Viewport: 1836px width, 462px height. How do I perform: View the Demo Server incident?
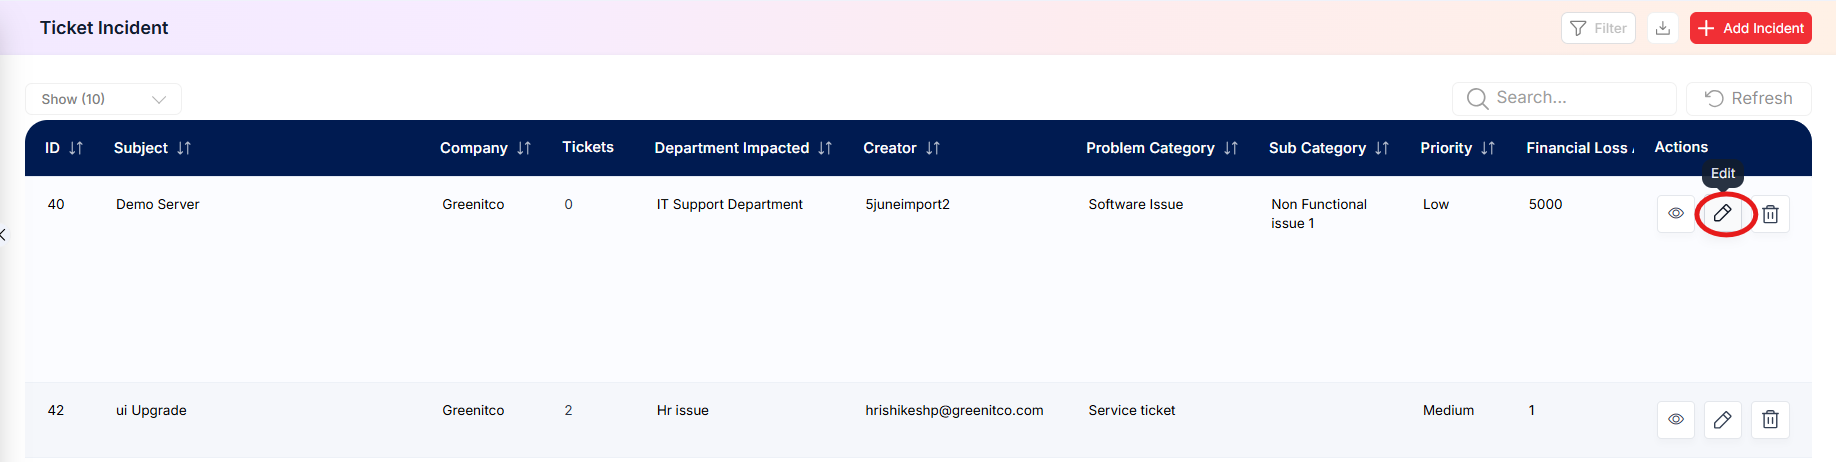pos(1676,214)
